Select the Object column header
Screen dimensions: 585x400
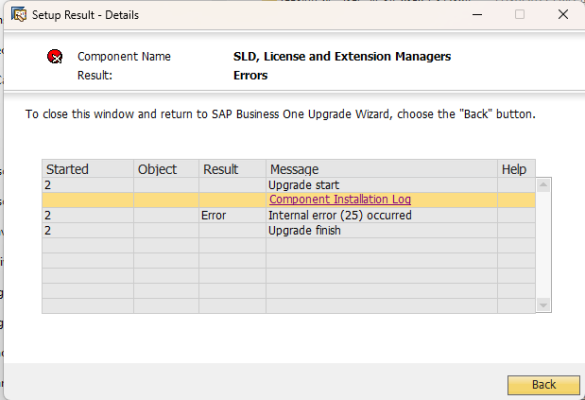pyautogui.click(x=166, y=169)
